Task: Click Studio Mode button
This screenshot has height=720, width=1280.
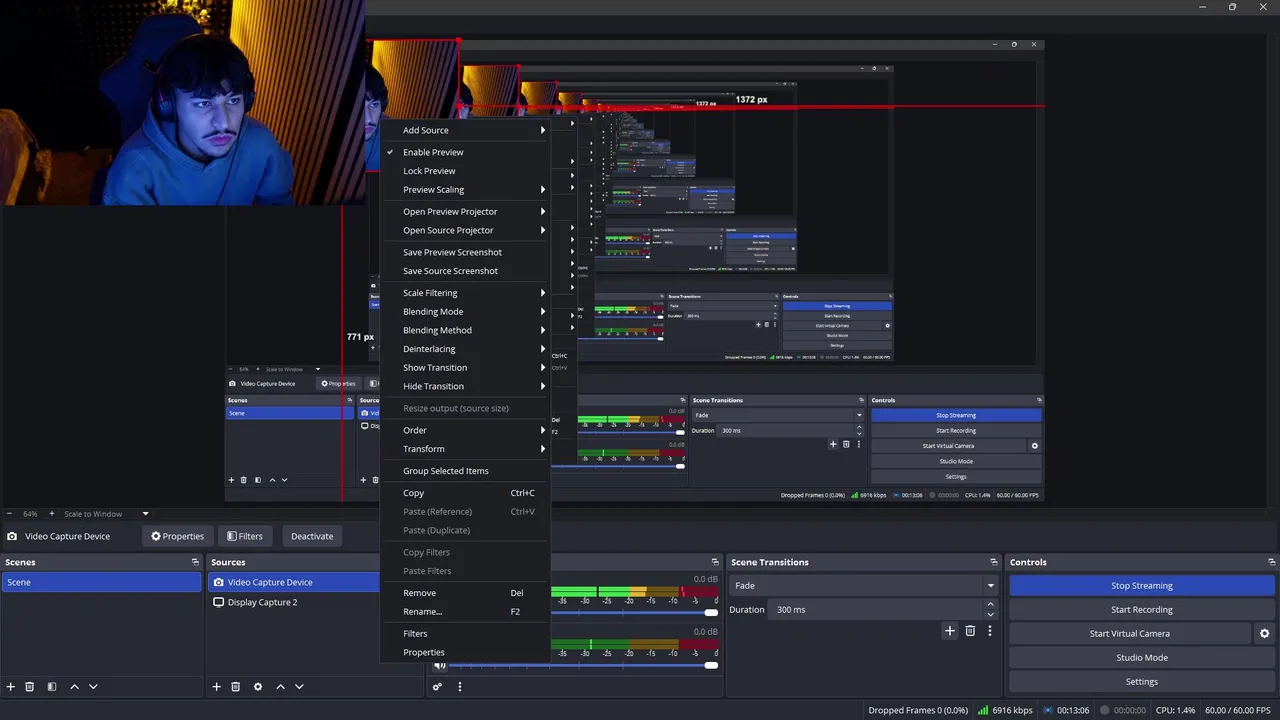Action: (x=1142, y=658)
